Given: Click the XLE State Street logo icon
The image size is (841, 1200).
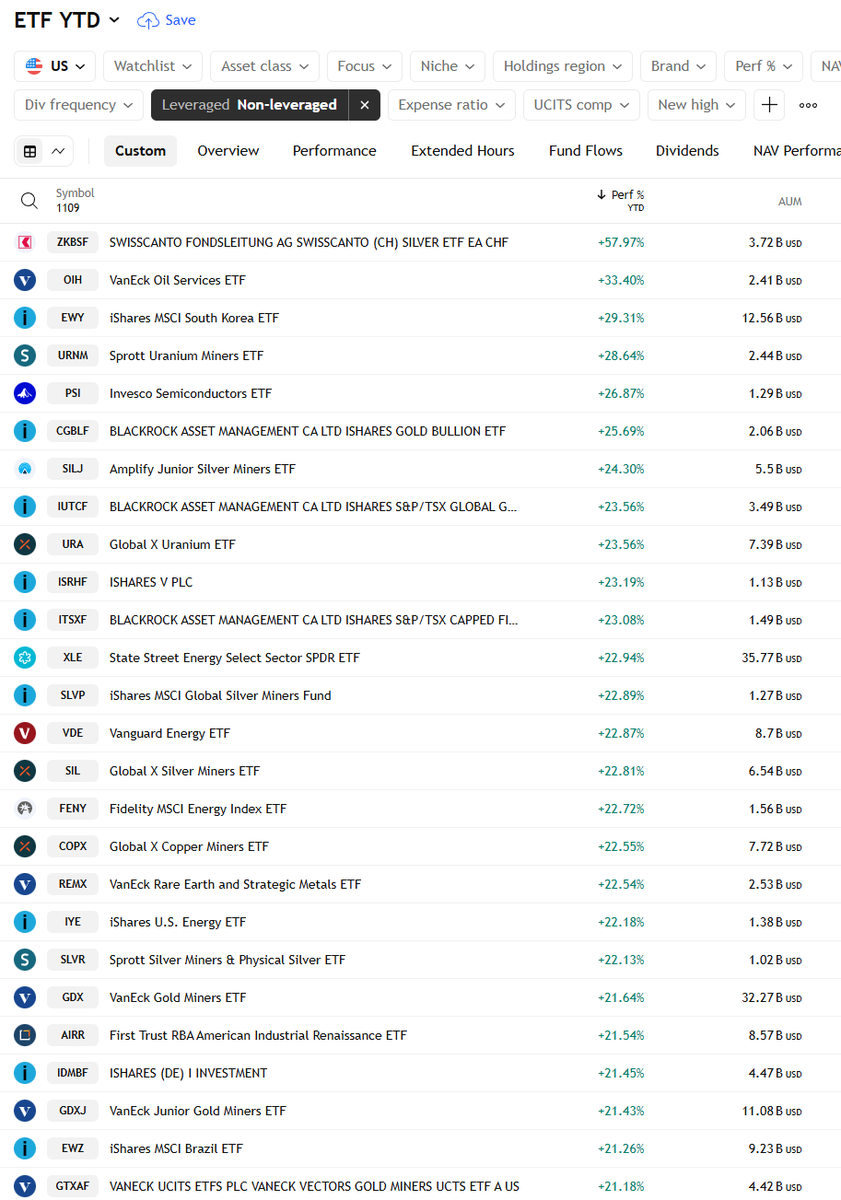Looking at the screenshot, I should click(25, 658).
